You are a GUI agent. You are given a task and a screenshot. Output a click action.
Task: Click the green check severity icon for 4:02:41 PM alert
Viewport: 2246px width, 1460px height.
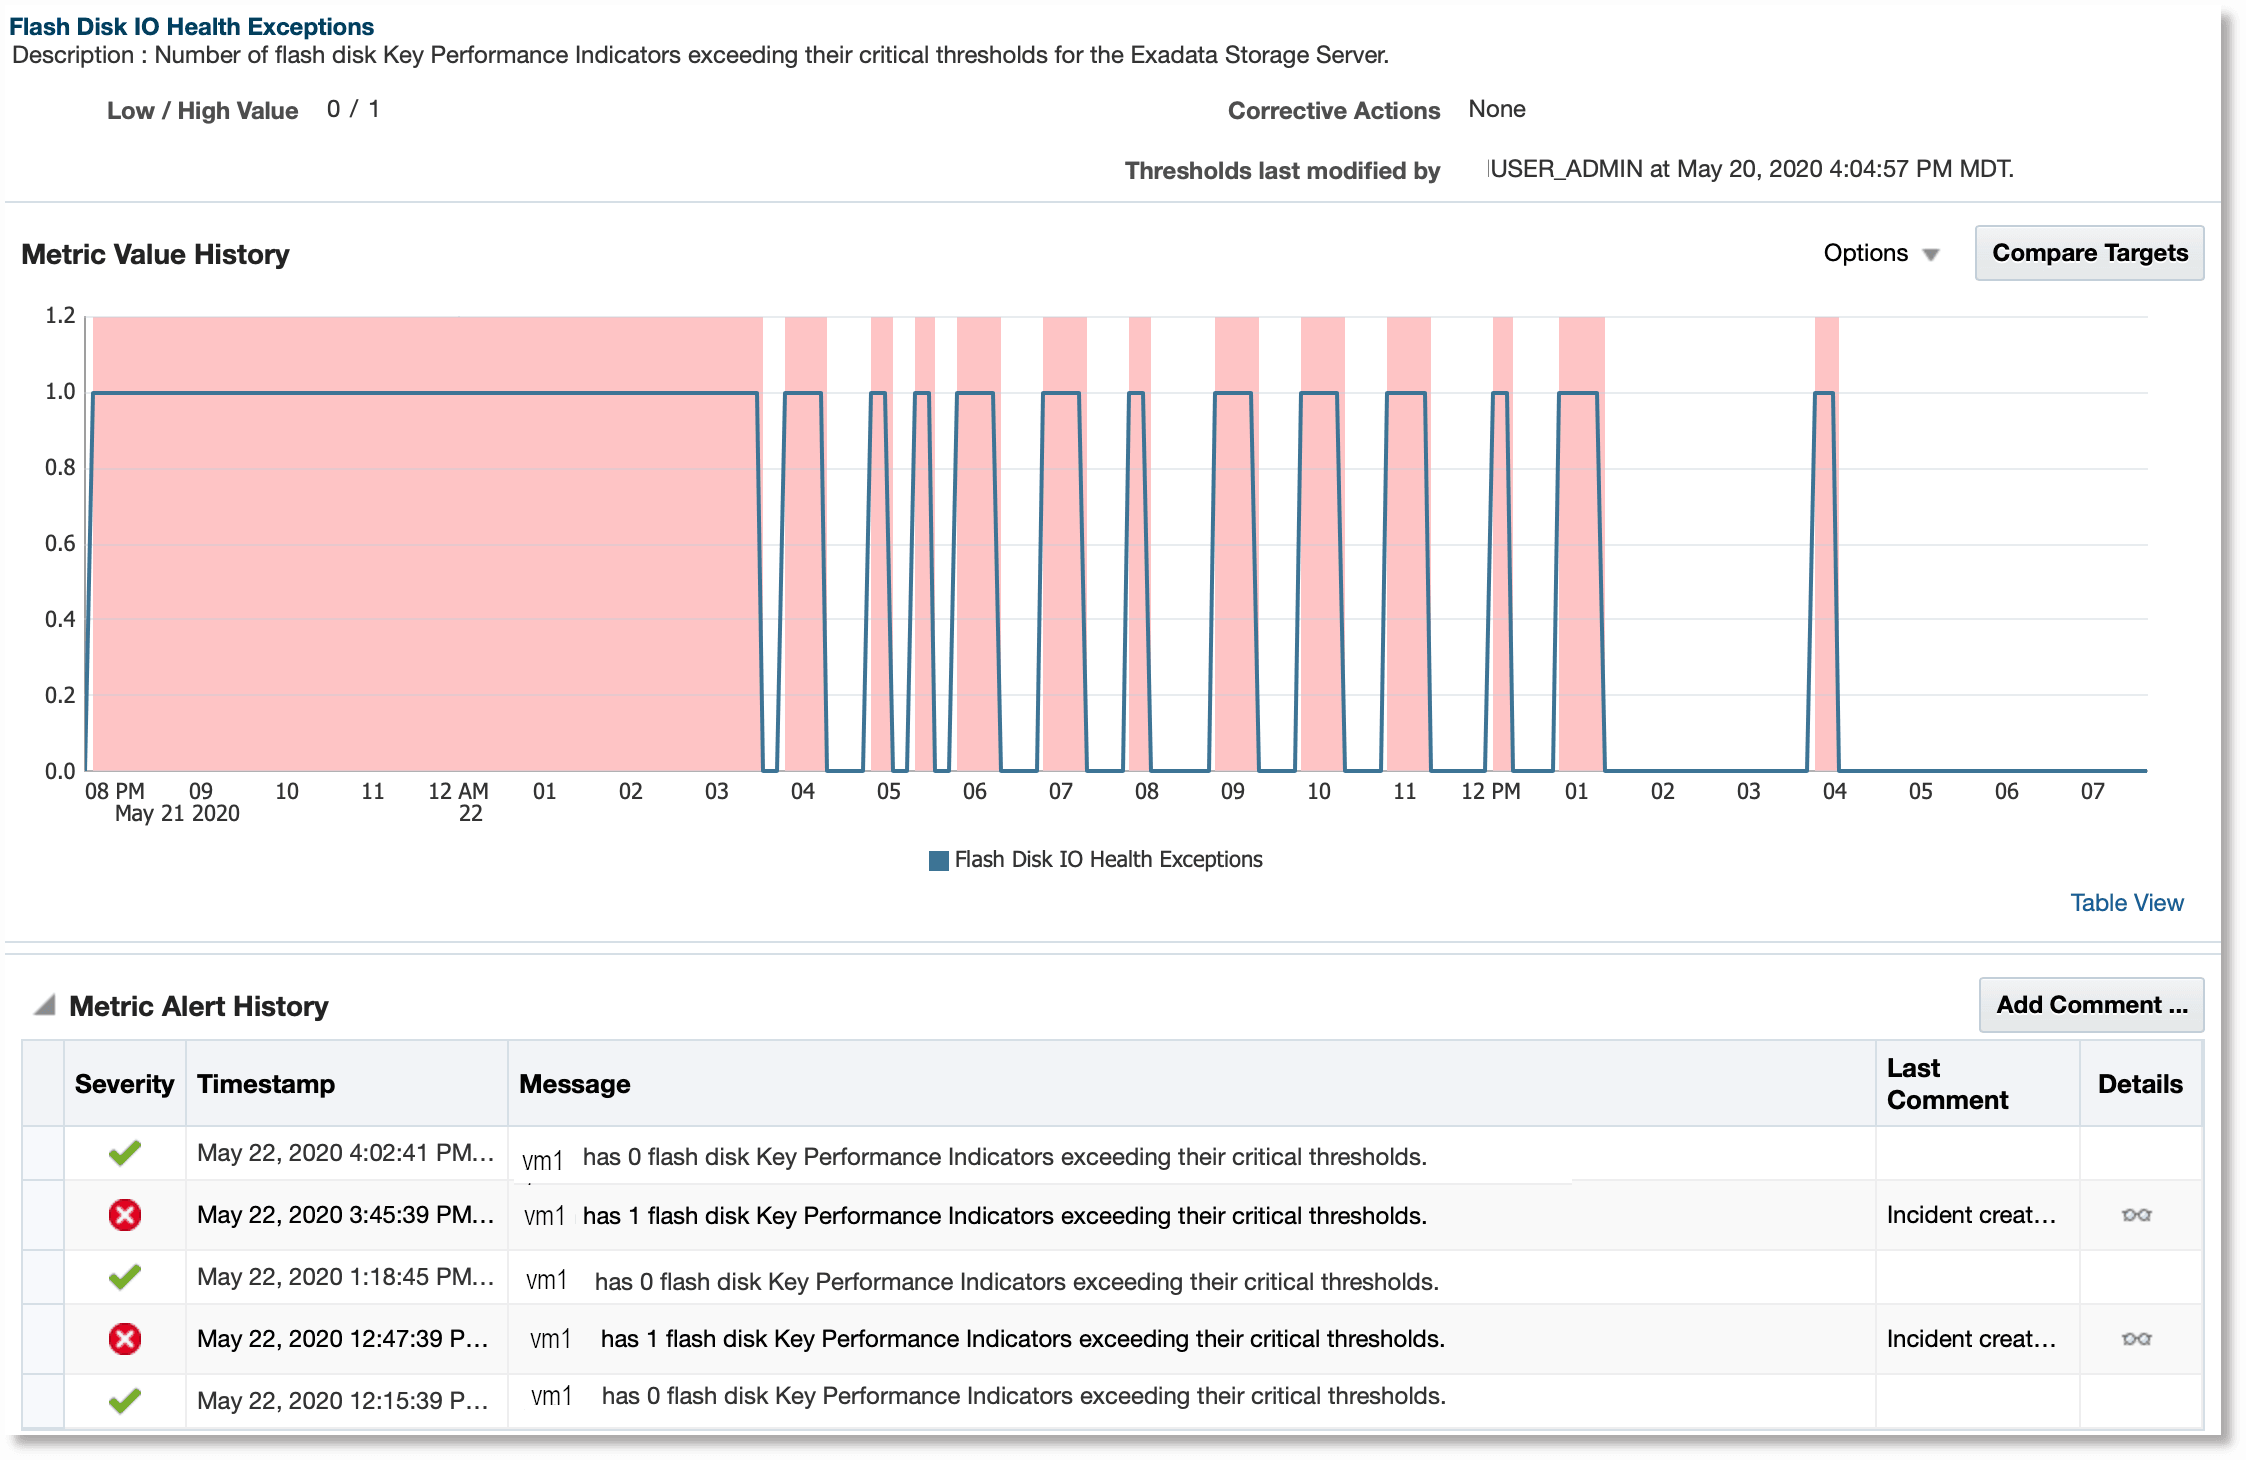click(x=124, y=1154)
